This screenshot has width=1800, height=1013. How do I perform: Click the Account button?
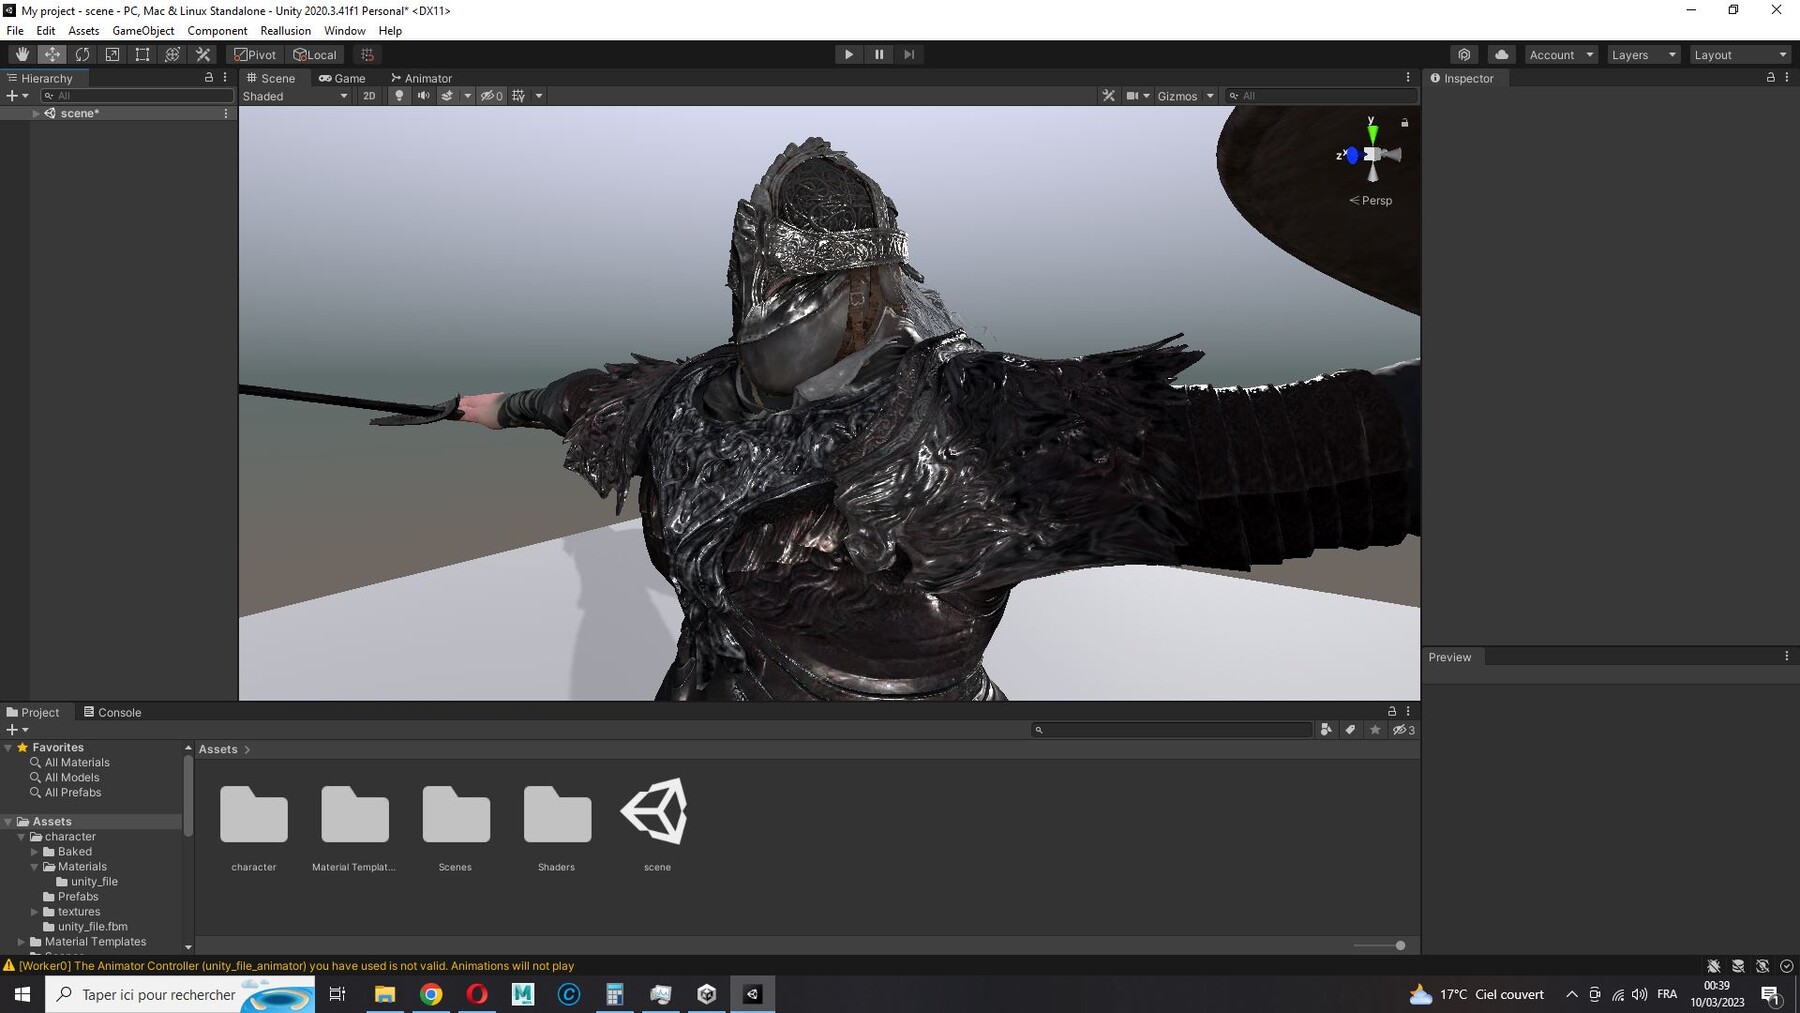pyautogui.click(x=1557, y=54)
